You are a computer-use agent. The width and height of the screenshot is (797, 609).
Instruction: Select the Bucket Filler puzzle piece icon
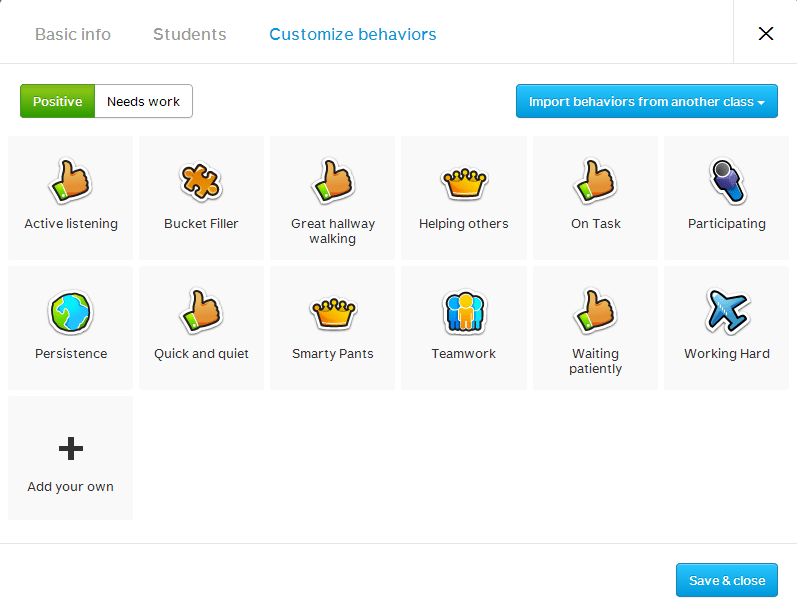click(x=201, y=182)
